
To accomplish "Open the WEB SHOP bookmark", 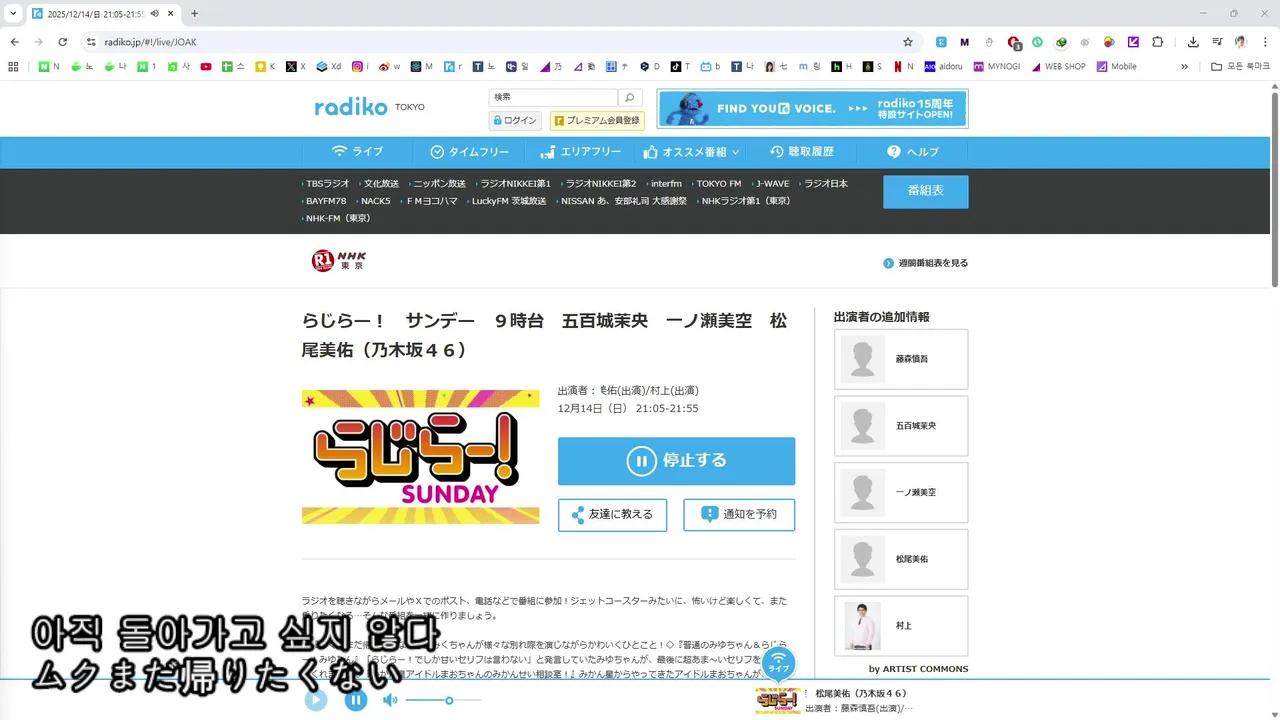I will (1057, 67).
